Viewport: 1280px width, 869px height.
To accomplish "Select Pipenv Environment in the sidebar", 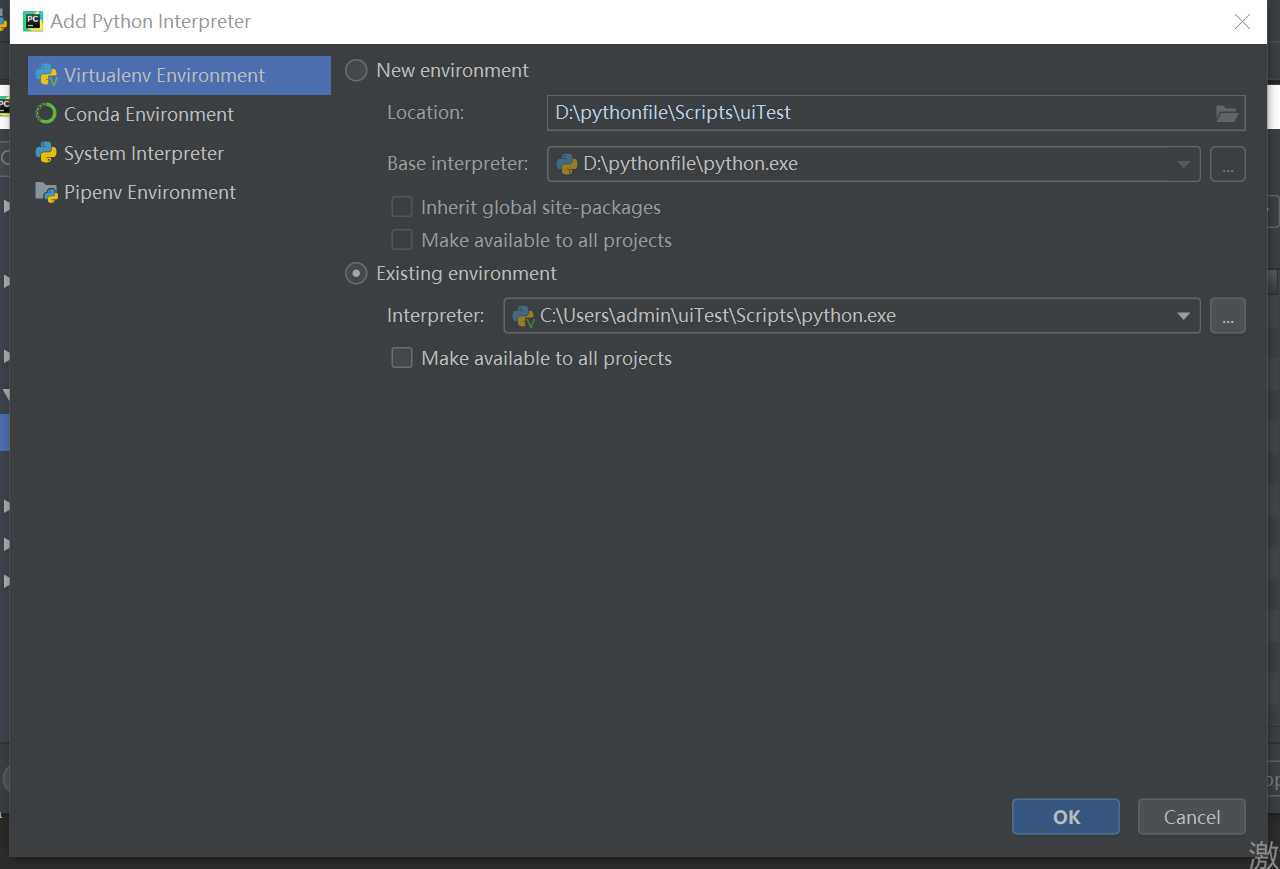I will pyautogui.click(x=179, y=192).
